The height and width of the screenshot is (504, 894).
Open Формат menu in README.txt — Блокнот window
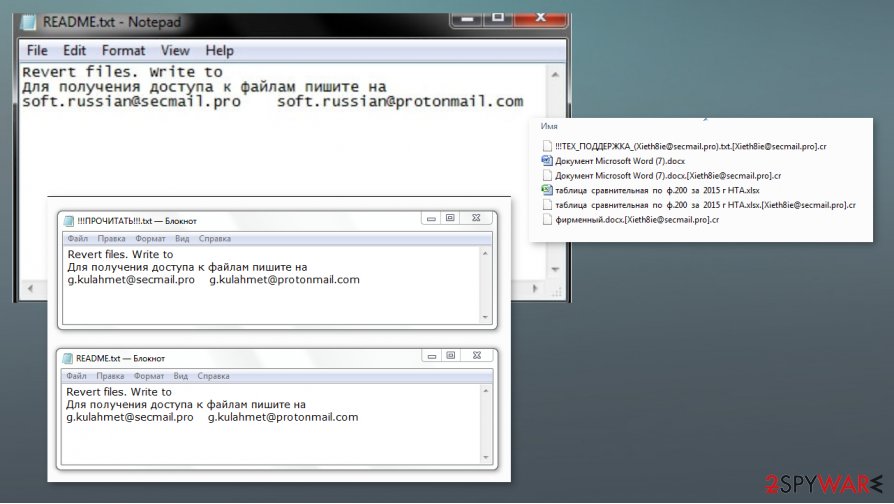click(149, 376)
